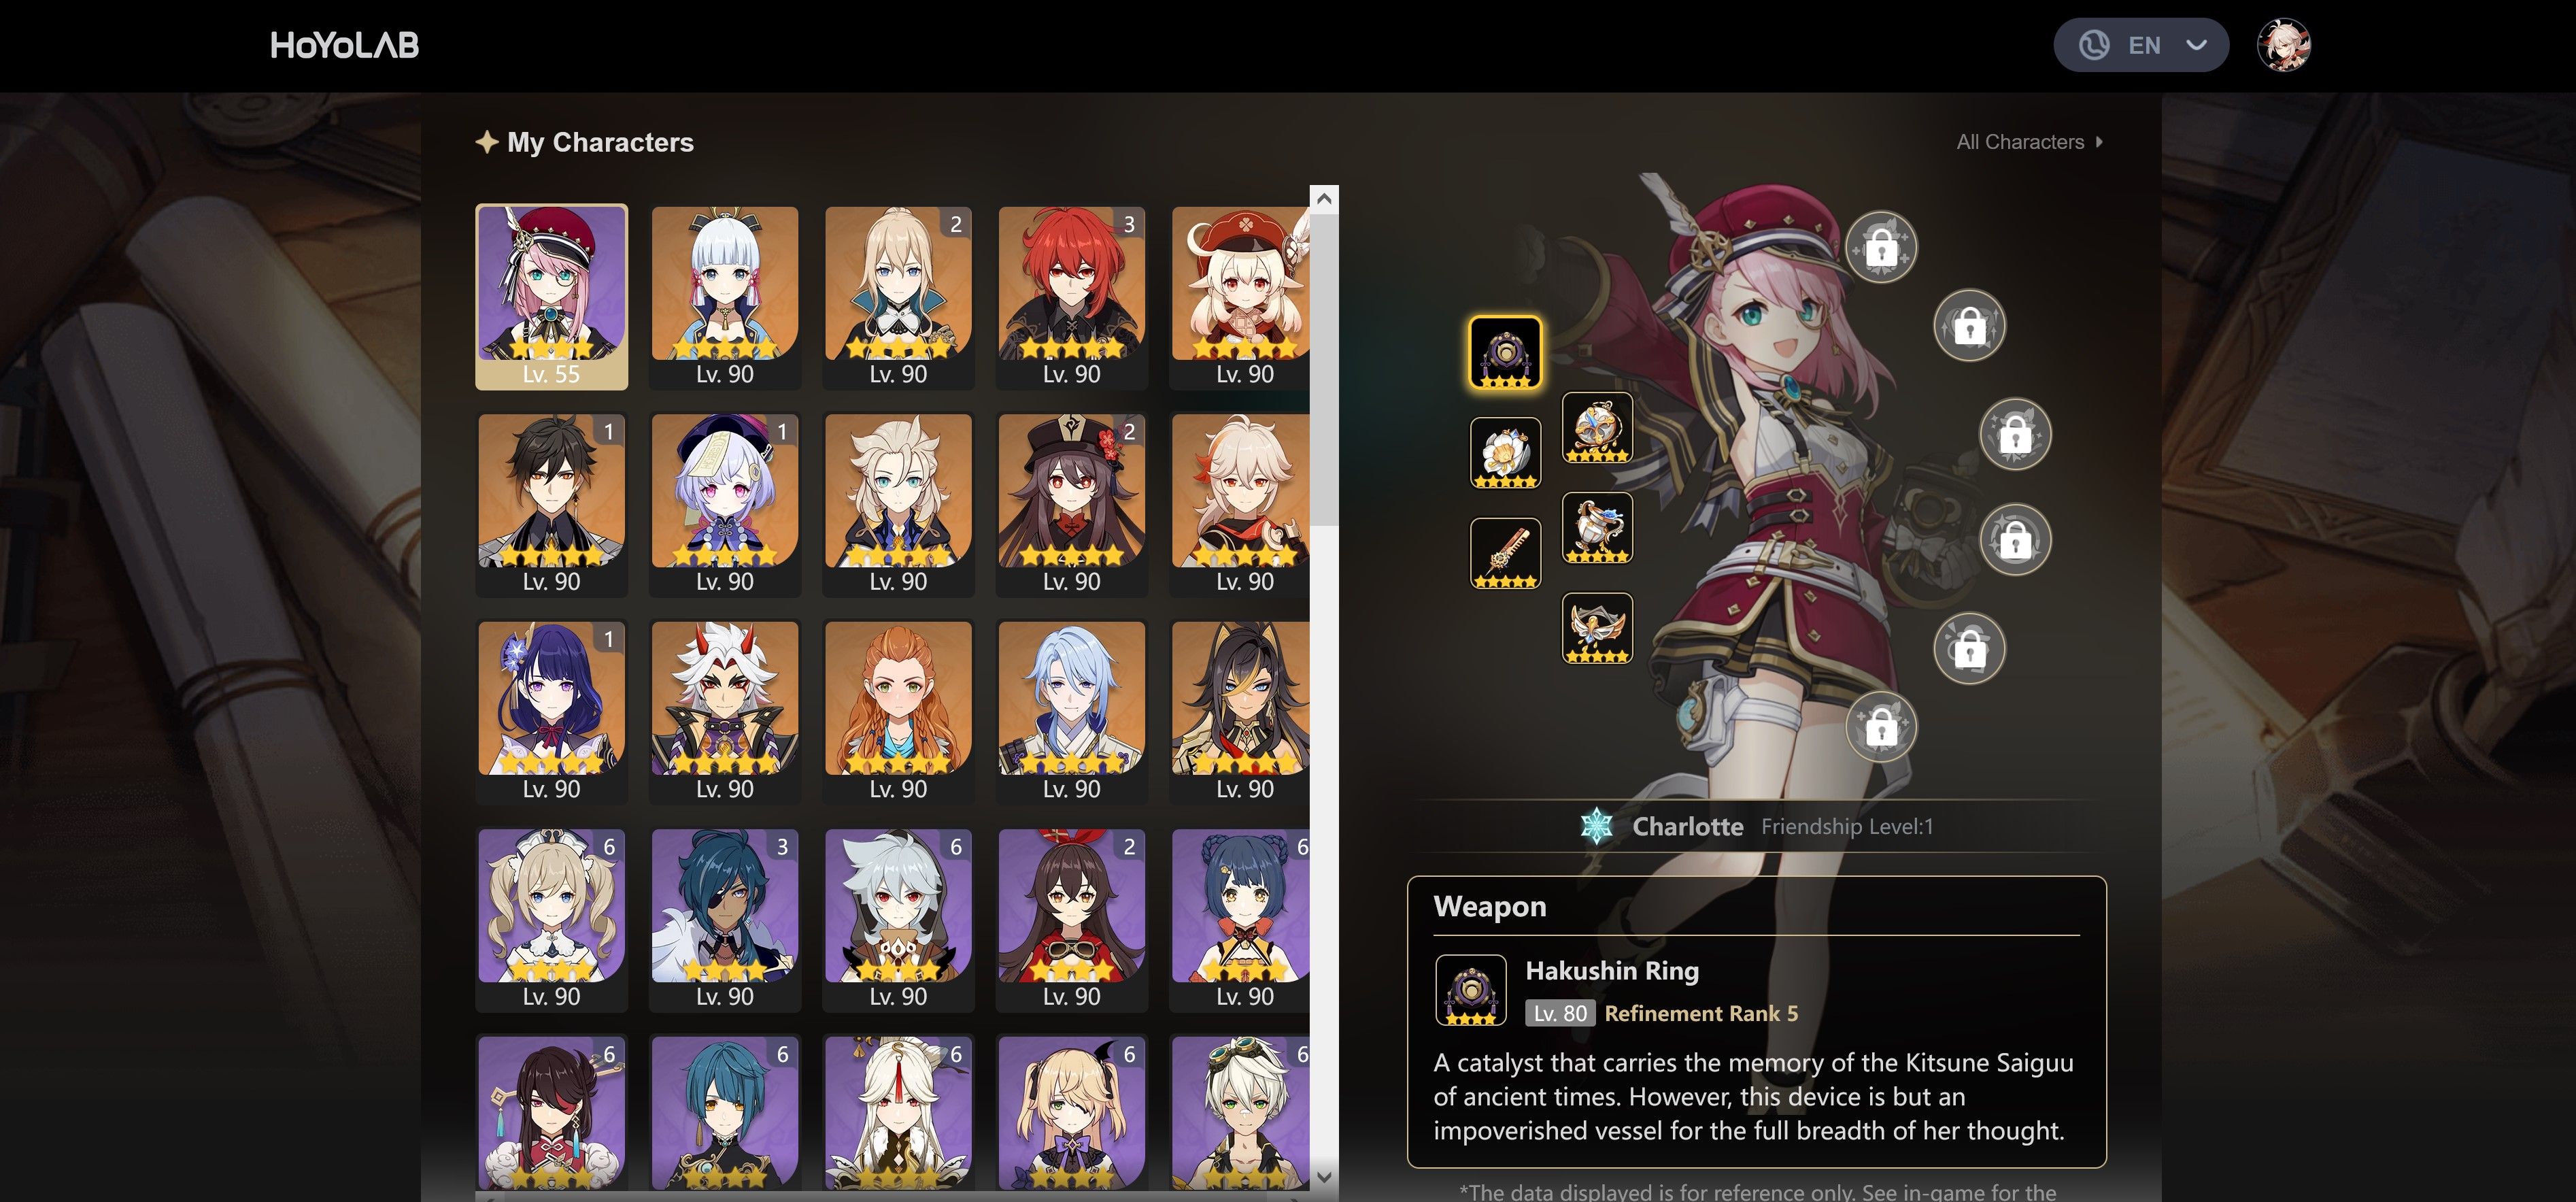Click the character list scroll down arrow
Screen dimensions: 2576x1202
point(1324,1177)
